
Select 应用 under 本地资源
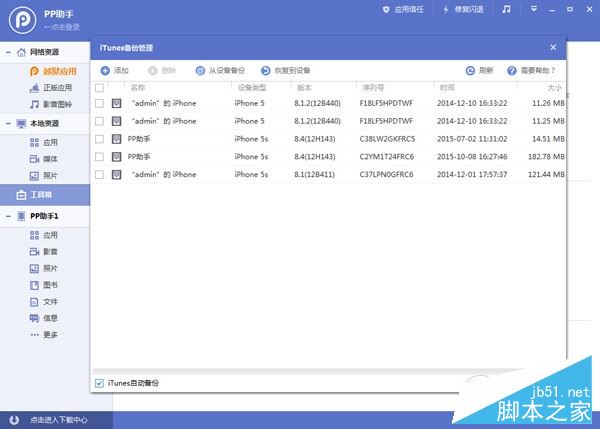tap(44, 143)
